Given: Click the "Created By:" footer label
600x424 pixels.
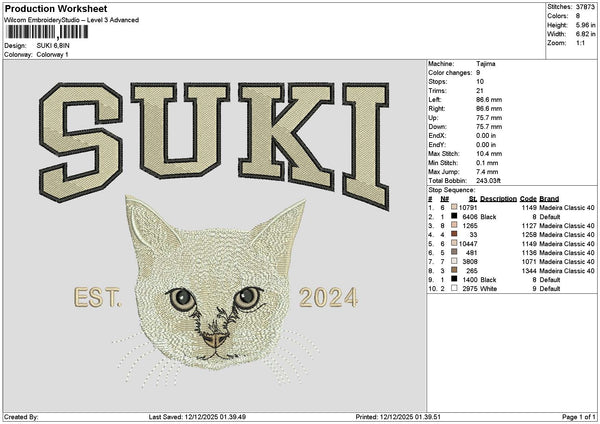Looking at the screenshot, I should 21,417.
